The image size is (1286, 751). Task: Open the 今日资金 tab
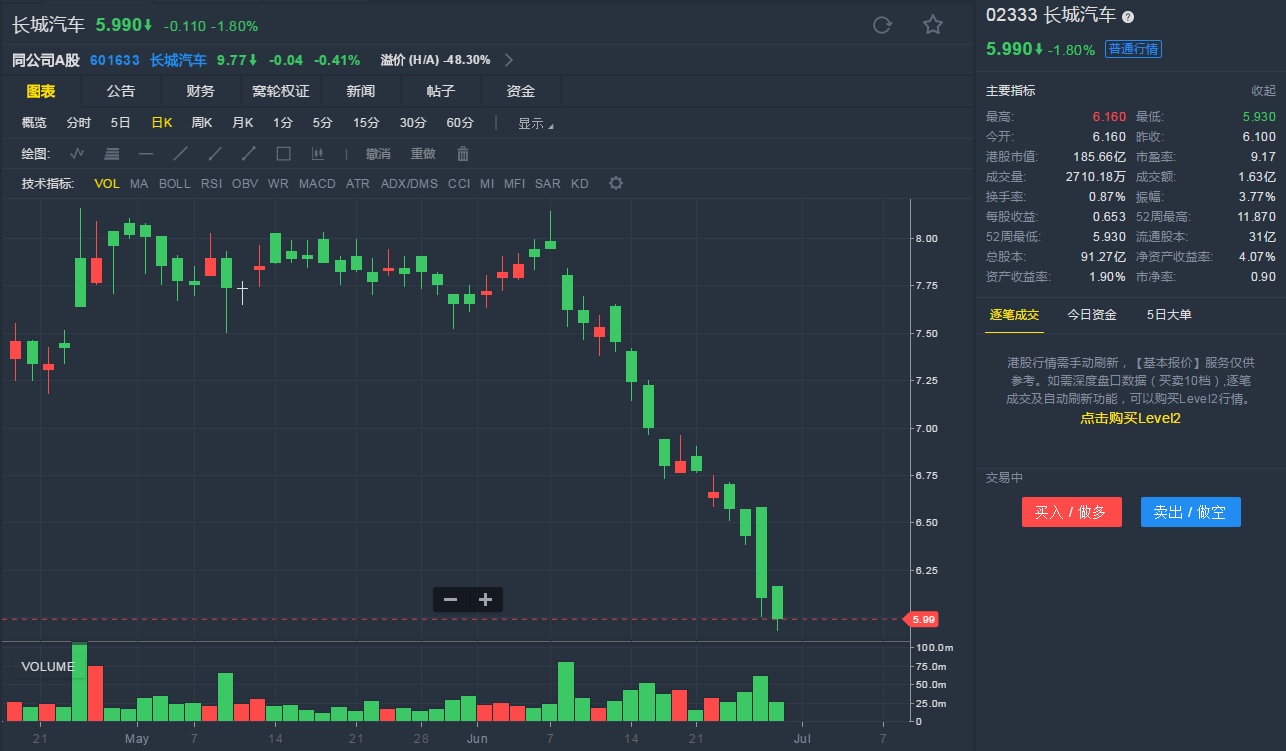click(x=1092, y=314)
